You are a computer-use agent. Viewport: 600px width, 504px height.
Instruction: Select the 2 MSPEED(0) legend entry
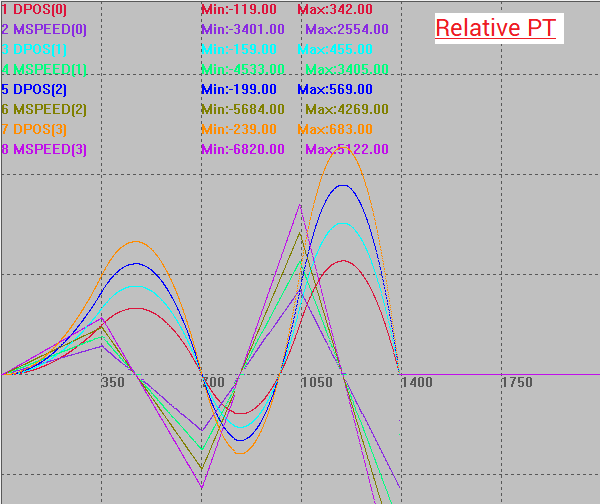[44, 29]
